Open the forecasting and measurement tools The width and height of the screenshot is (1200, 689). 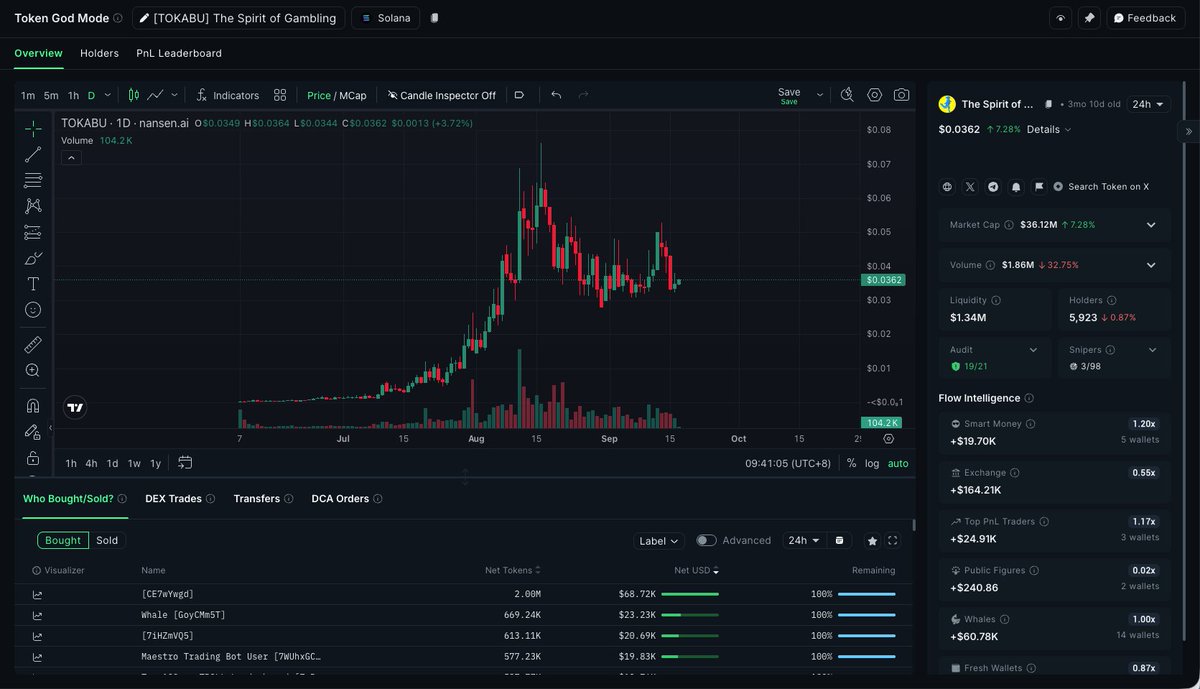[x=33, y=232]
